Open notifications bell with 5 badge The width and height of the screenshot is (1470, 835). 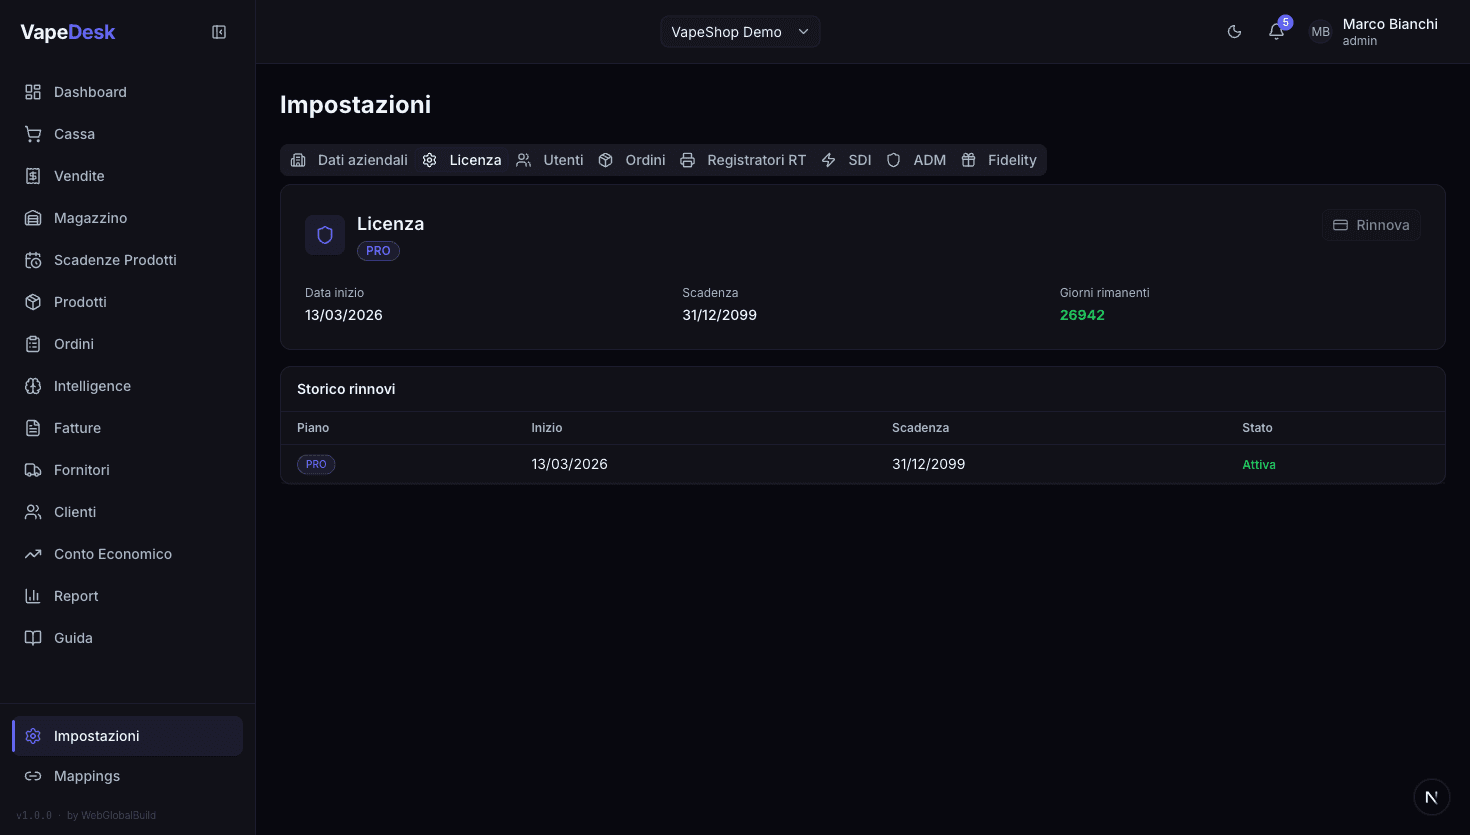coord(1276,32)
